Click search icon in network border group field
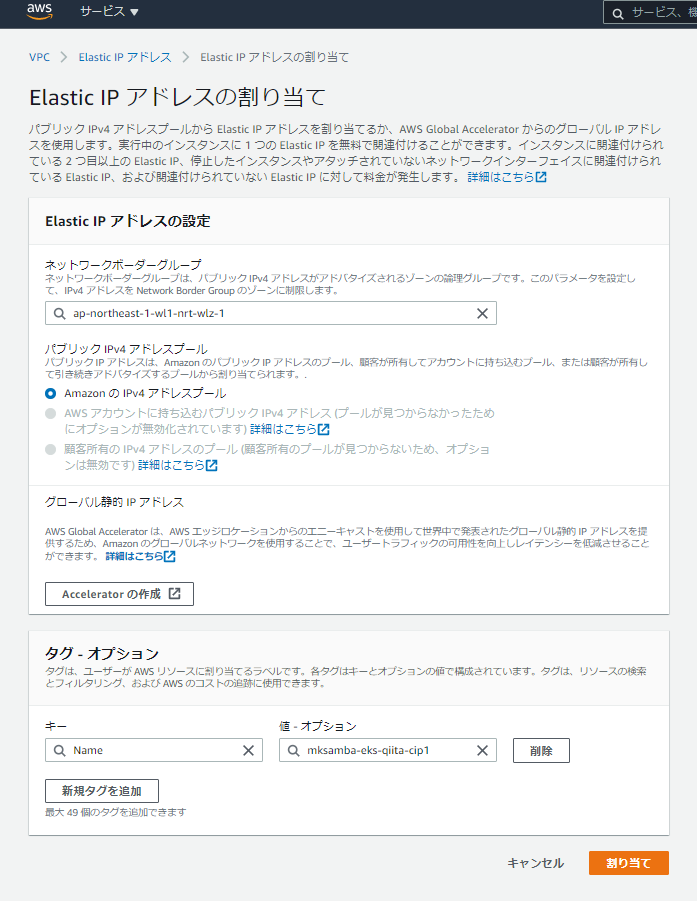Viewport: 697px width, 901px height. [59, 313]
